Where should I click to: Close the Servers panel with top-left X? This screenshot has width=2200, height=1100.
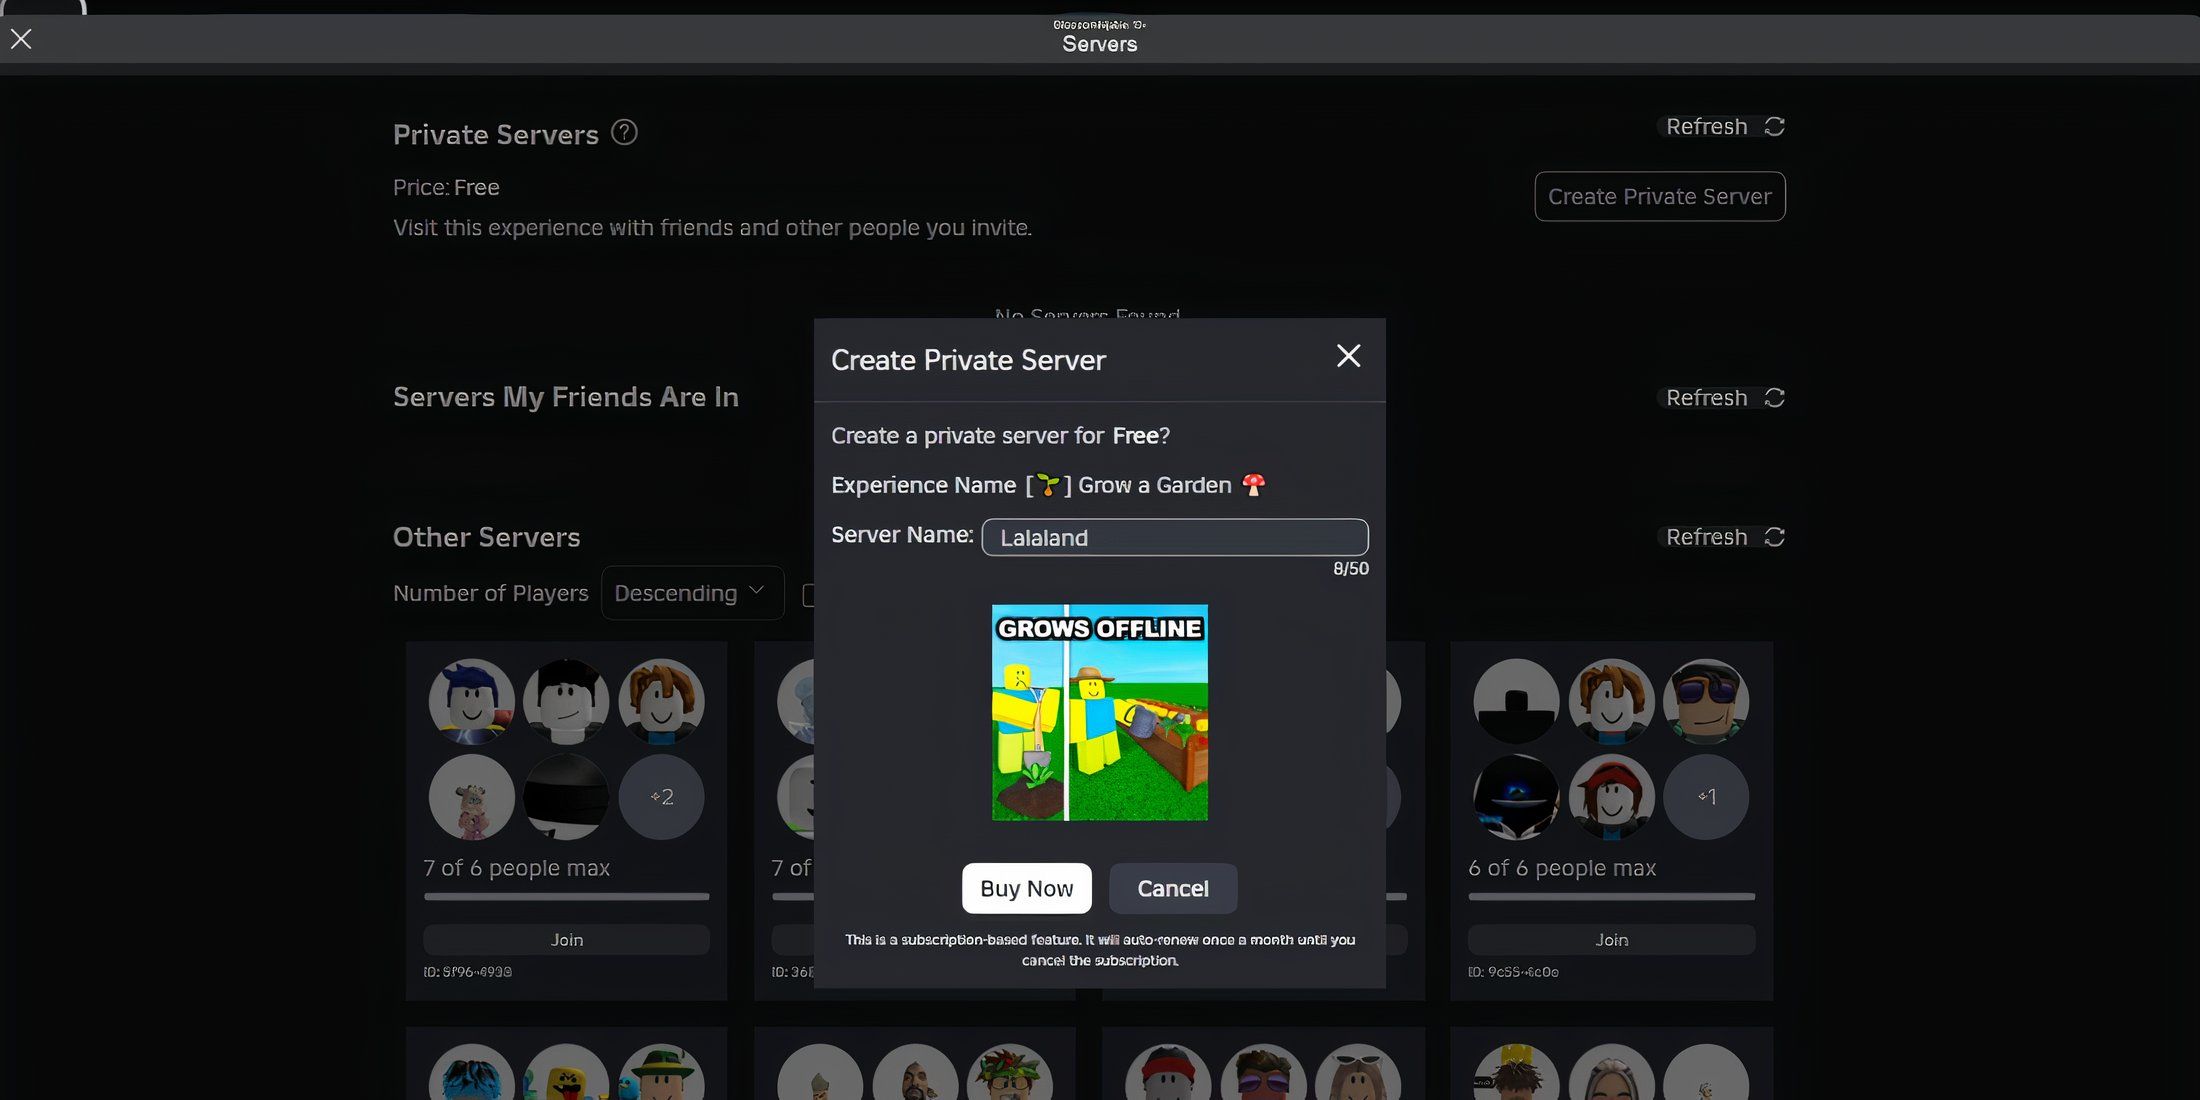tap(21, 39)
